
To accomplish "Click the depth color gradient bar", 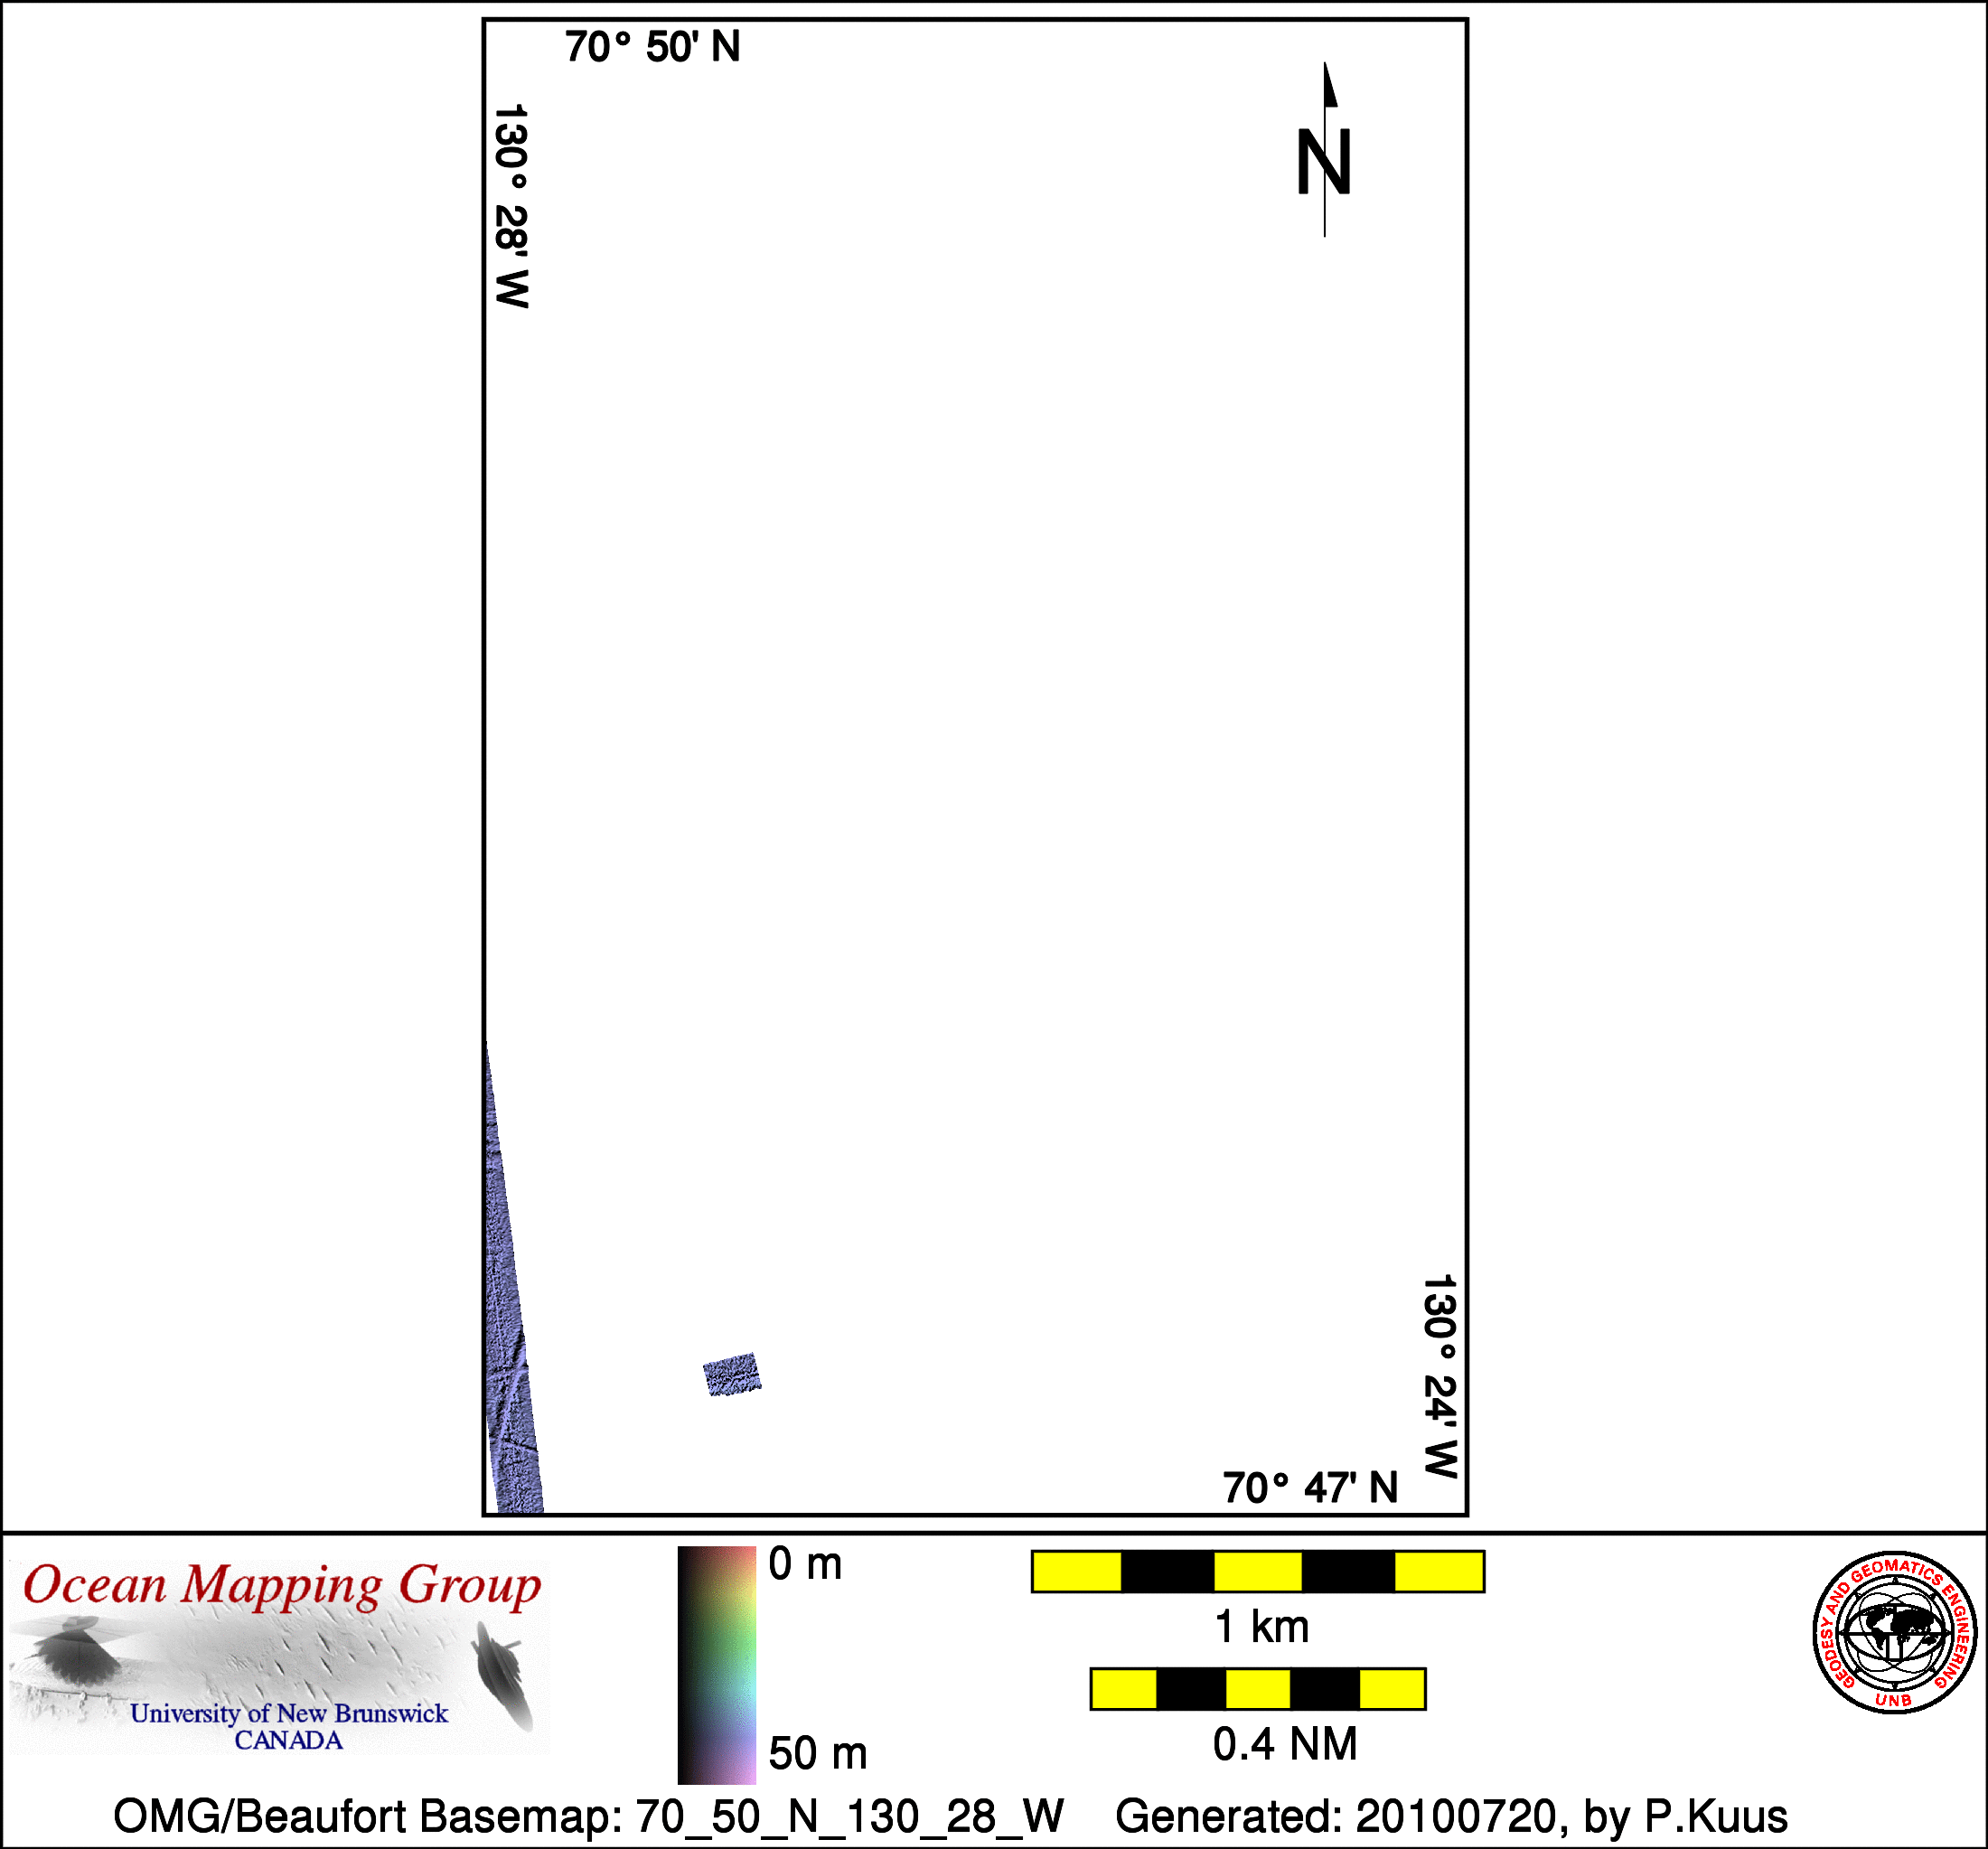I will [716, 1665].
